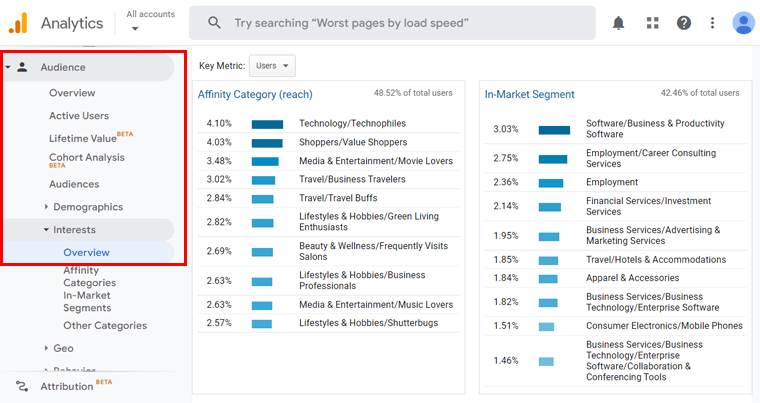Open the Help question mark icon
This screenshot has width=760, height=403.
pyautogui.click(x=683, y=23)
